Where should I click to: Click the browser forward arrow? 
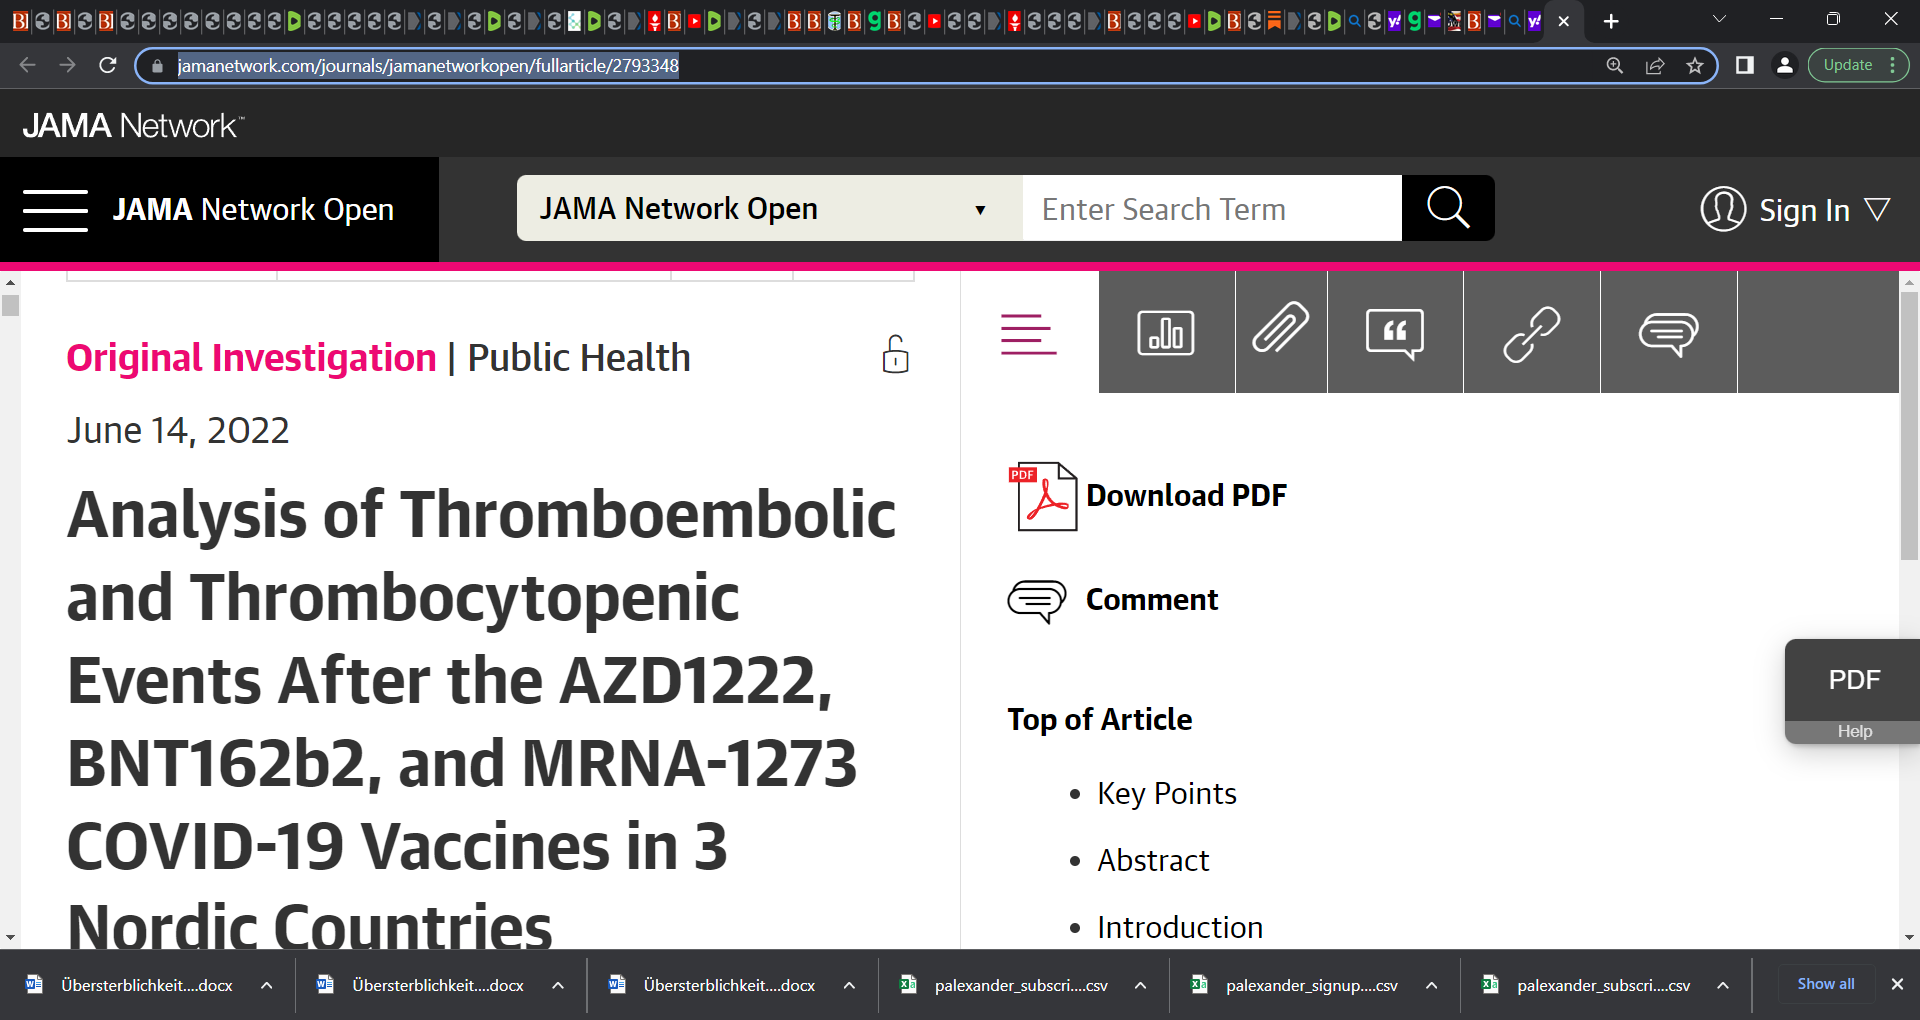pos(67,65)
